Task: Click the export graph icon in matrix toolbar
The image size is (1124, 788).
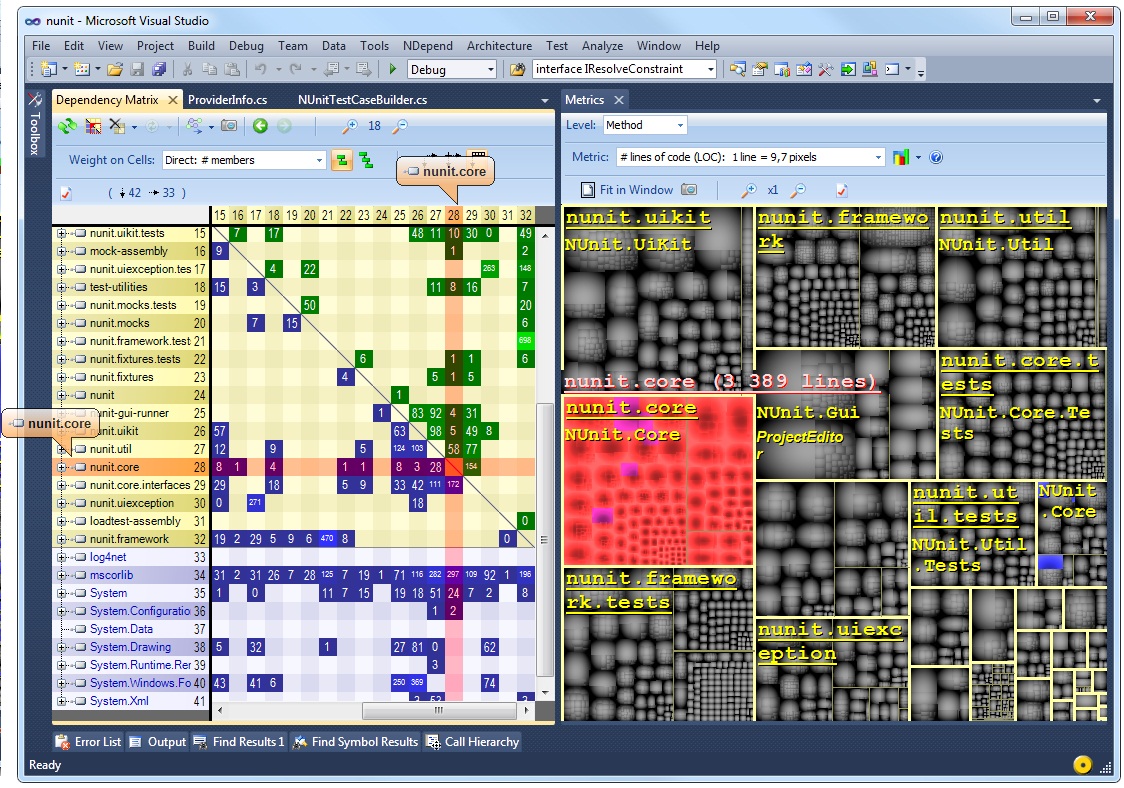Action: click(194, 126)
